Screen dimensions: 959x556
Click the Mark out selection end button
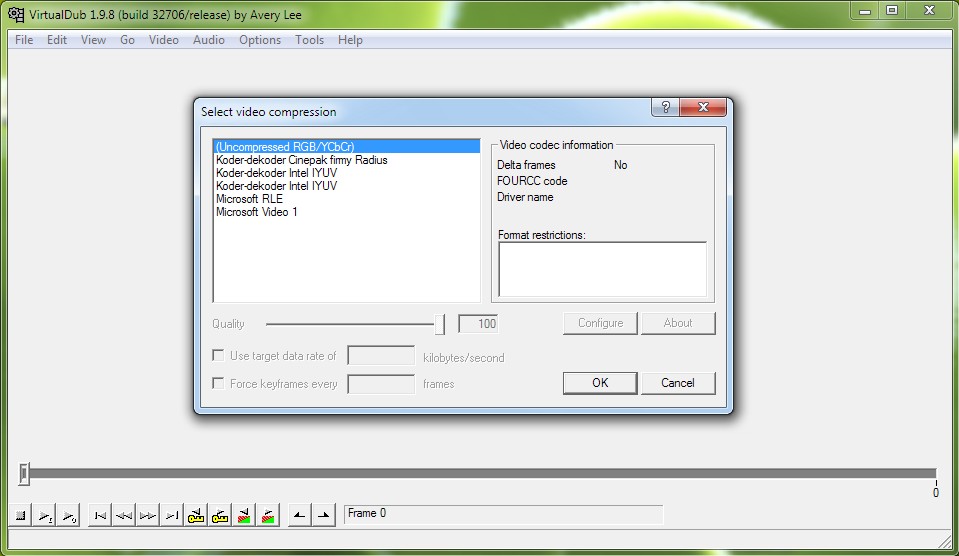pyautogui.click(x=324, y=516)
